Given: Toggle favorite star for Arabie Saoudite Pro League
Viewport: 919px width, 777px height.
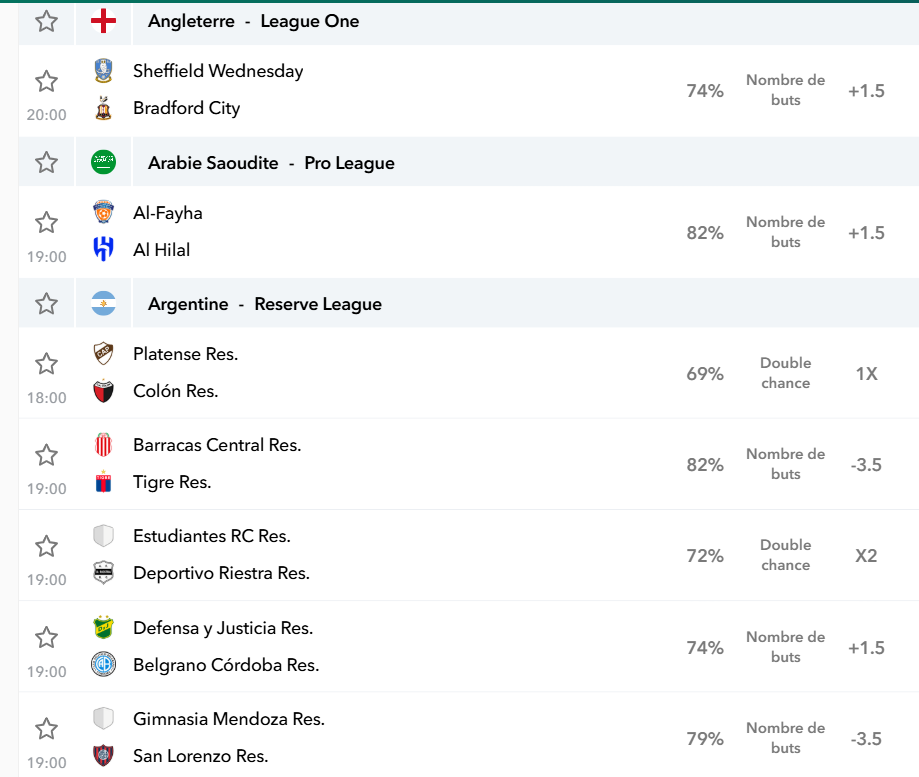Looking at the screenshot, I should (x=46, y=162).
